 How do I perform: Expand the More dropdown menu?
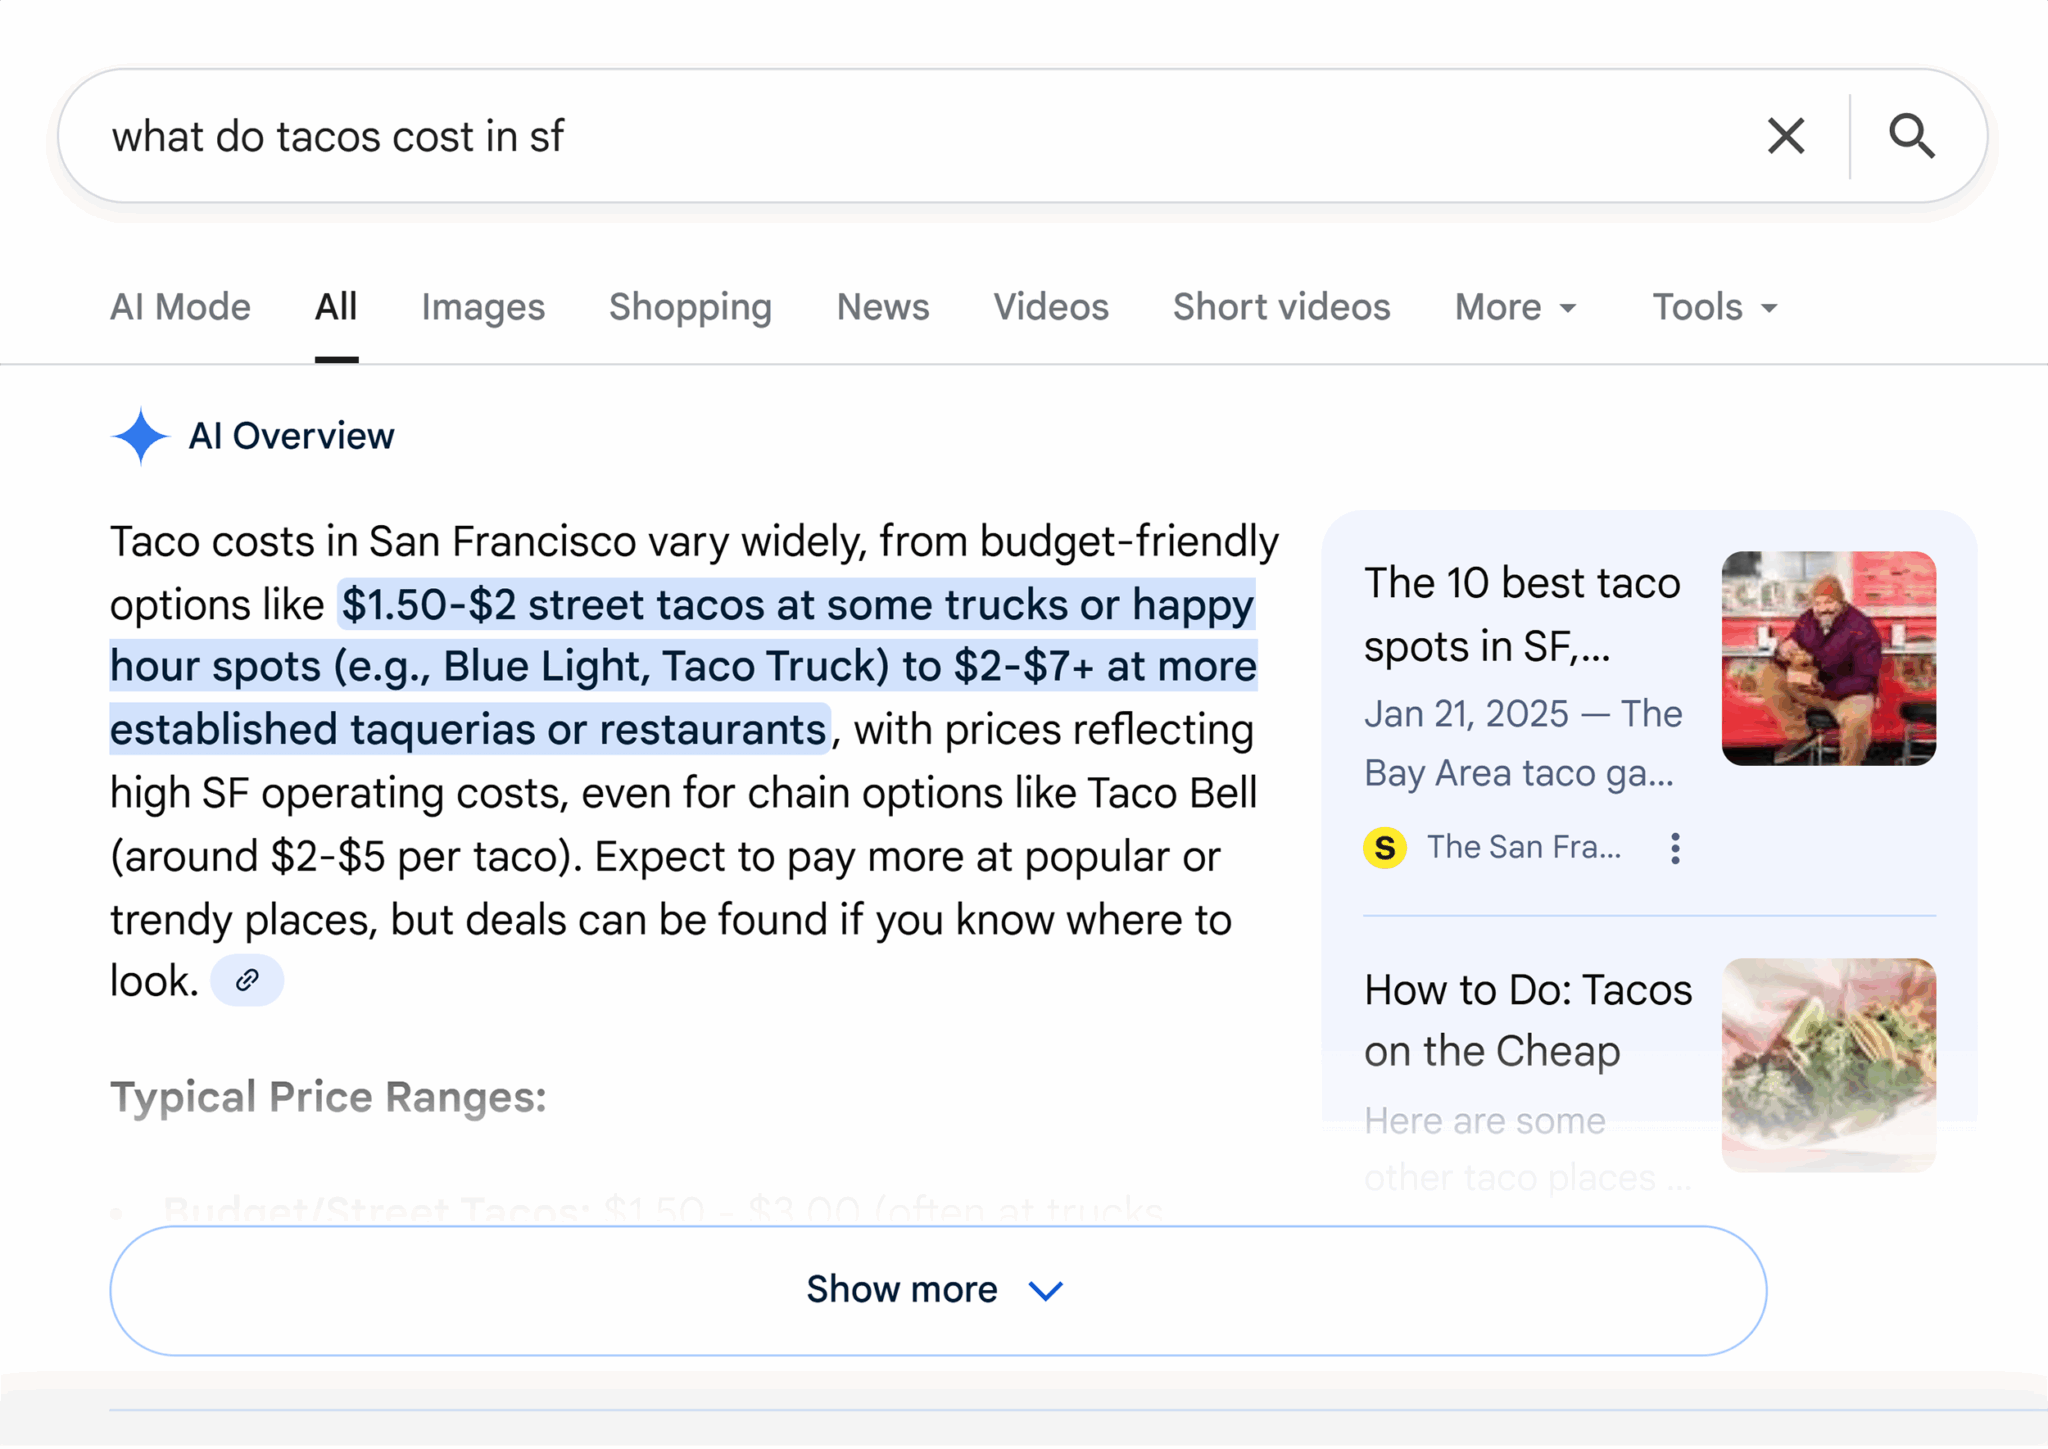[1515, 307]
